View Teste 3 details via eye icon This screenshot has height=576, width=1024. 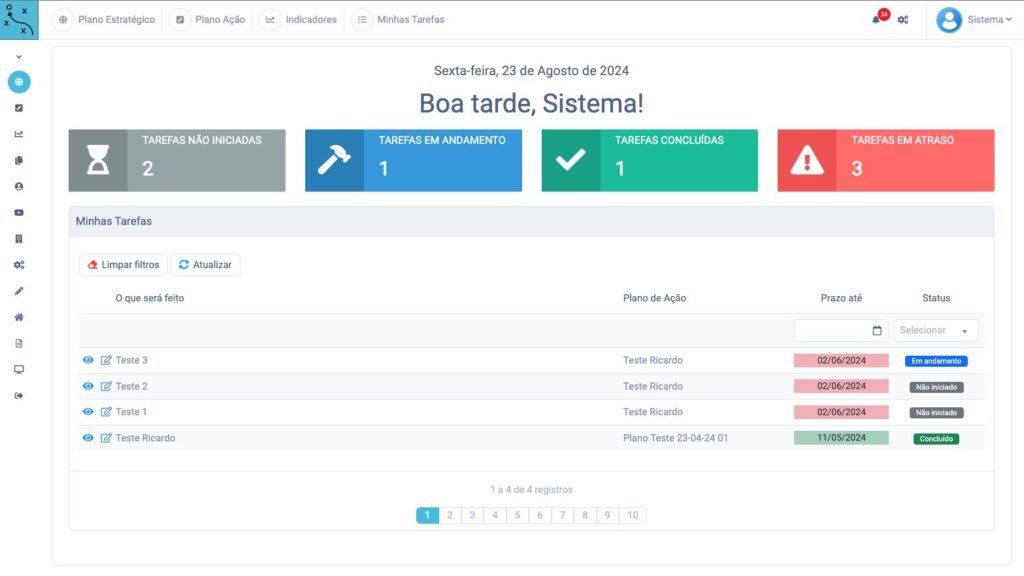point(88,360)
